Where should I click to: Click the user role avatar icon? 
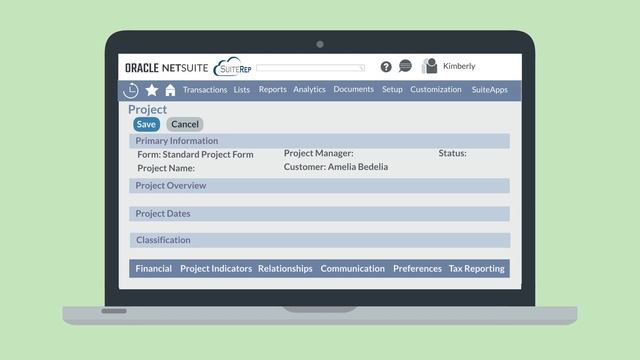(x=429, y=66)
